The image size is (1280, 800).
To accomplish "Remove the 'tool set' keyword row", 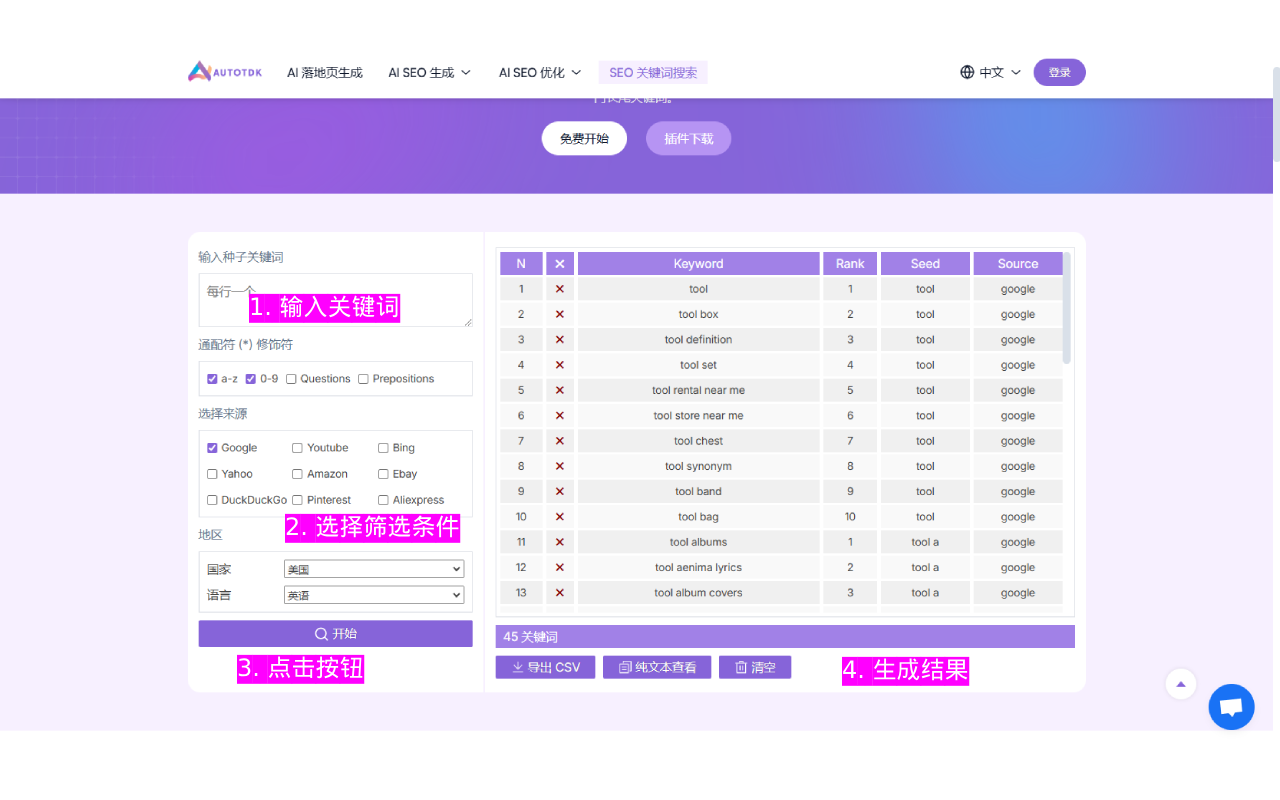I will click(x=559, y=365).
